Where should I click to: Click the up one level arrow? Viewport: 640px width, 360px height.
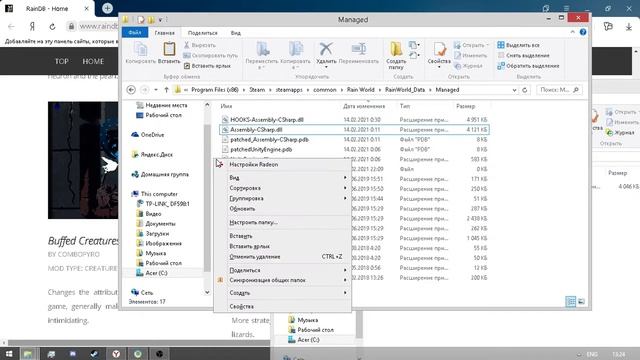(166, 90)
